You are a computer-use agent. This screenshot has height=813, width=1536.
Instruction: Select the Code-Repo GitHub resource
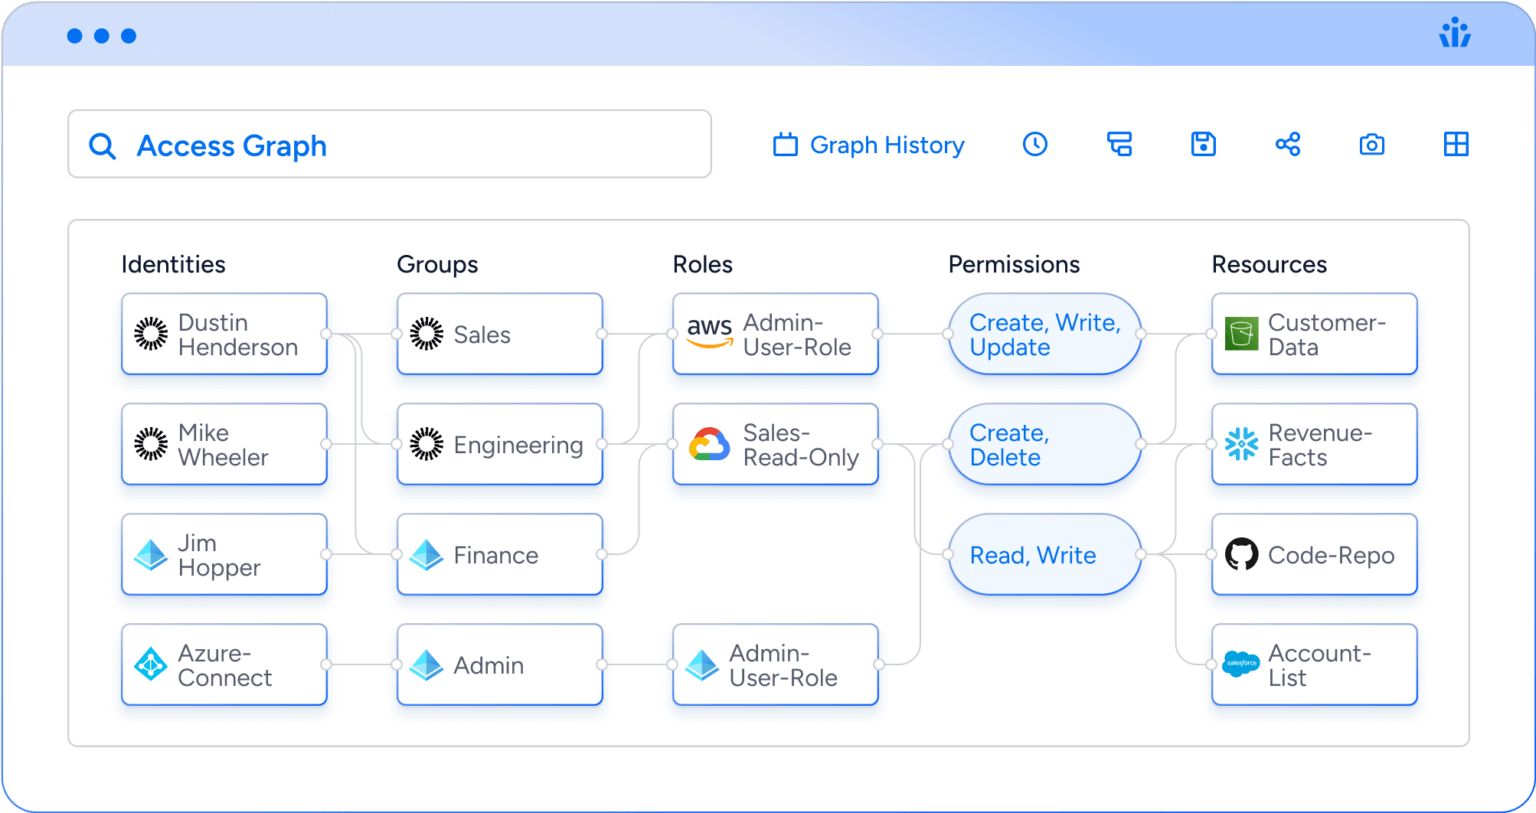(1314, 555)
